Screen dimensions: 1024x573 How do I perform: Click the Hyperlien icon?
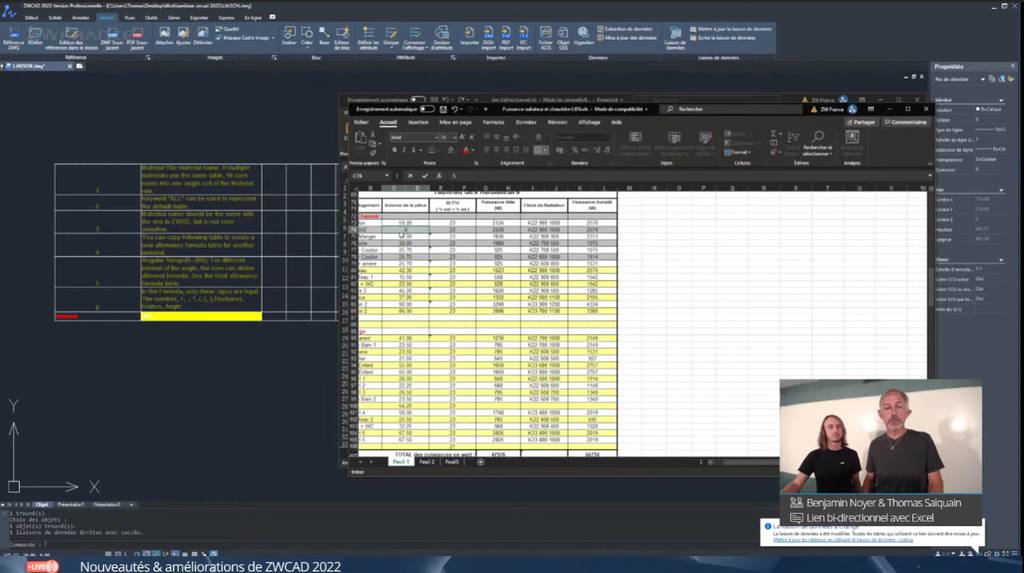tap(583, 36)
